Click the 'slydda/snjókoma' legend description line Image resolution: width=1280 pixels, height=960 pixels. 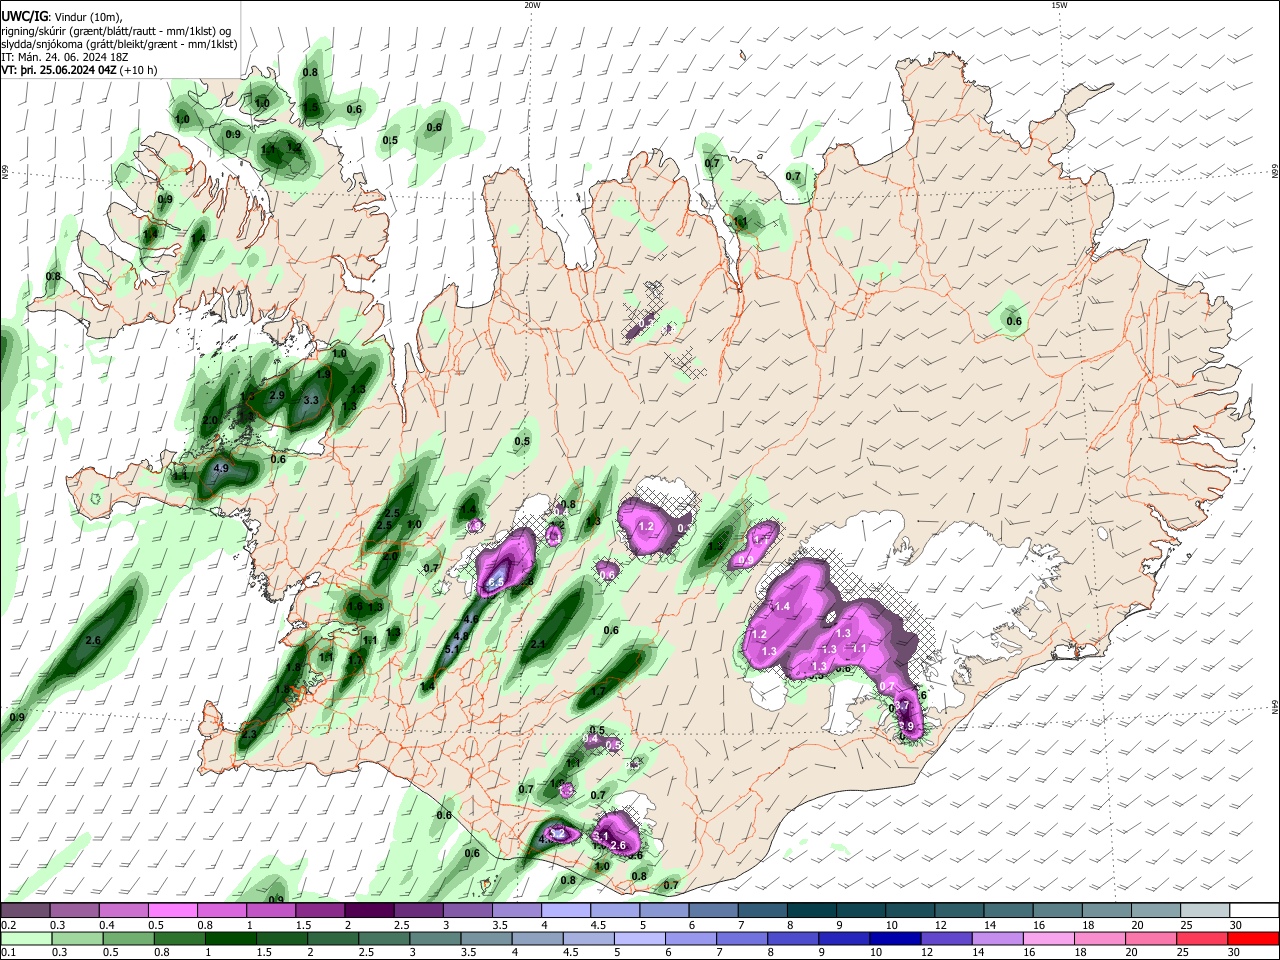[x=119, y=44]
